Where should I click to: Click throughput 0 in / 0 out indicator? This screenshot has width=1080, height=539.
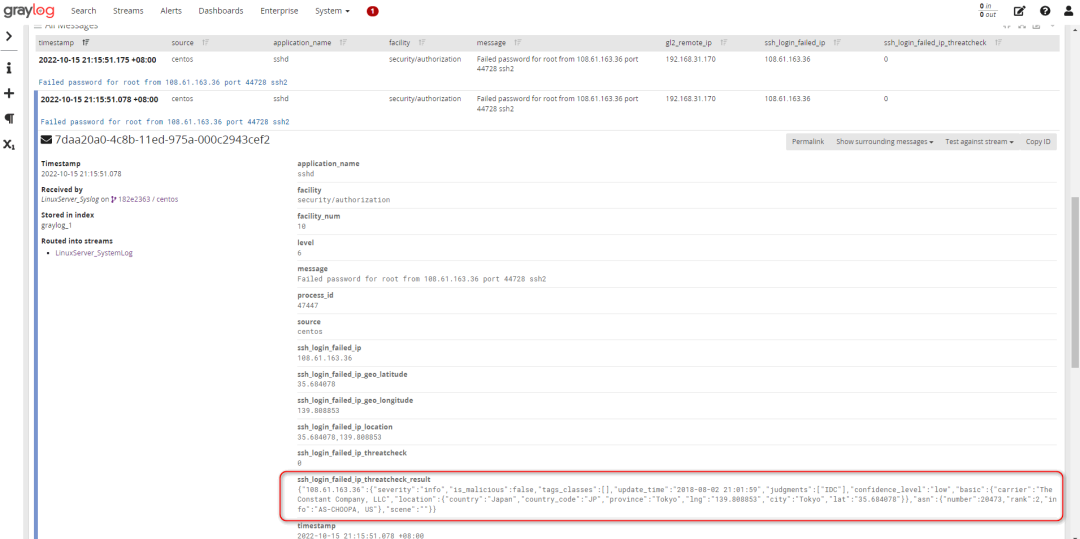pyautogui.click(x=988, y=10)
